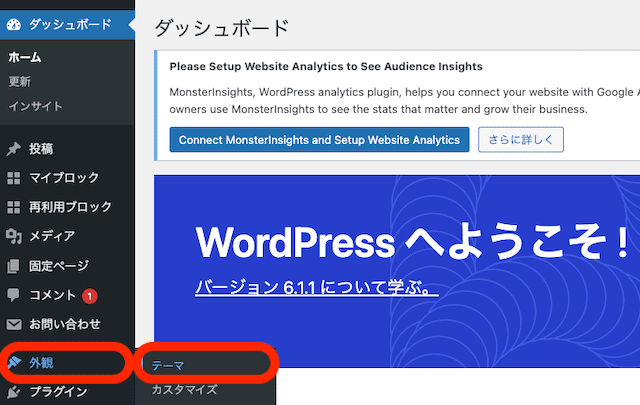Click the WordPress へようこそ! headline
Image resolution: width=640 pixels, height=405 pixels.
pos(412,242)
